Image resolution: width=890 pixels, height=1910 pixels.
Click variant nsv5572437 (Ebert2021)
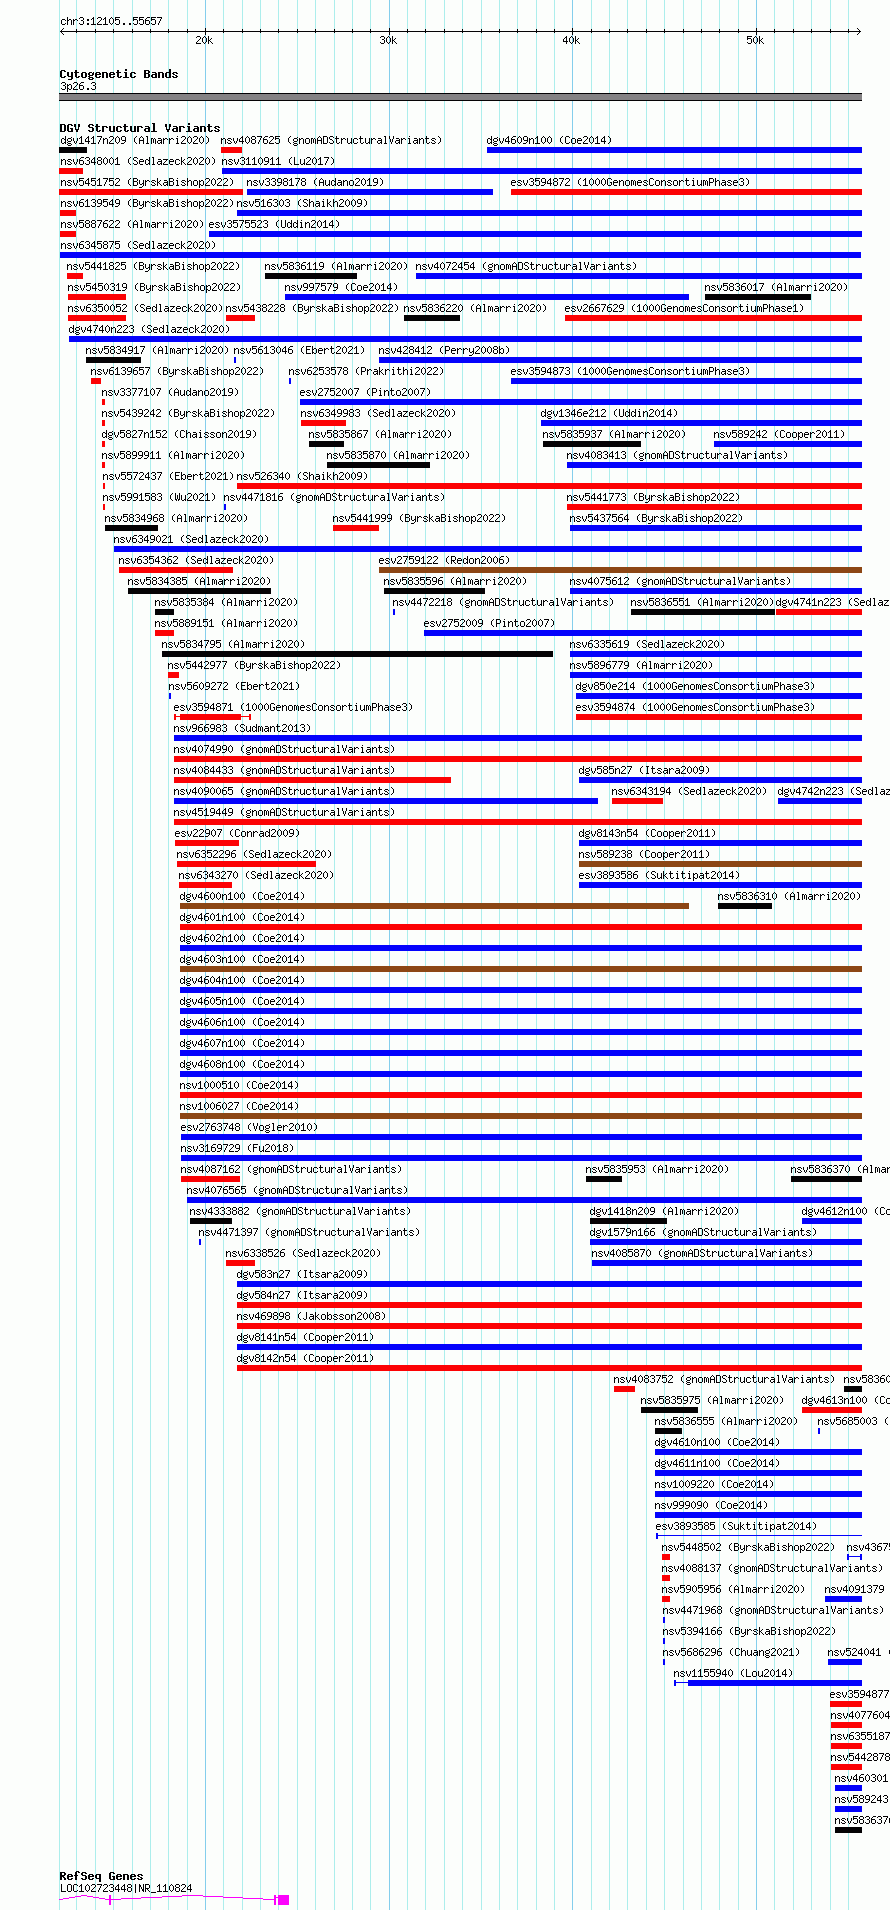(x=167, y=476)
